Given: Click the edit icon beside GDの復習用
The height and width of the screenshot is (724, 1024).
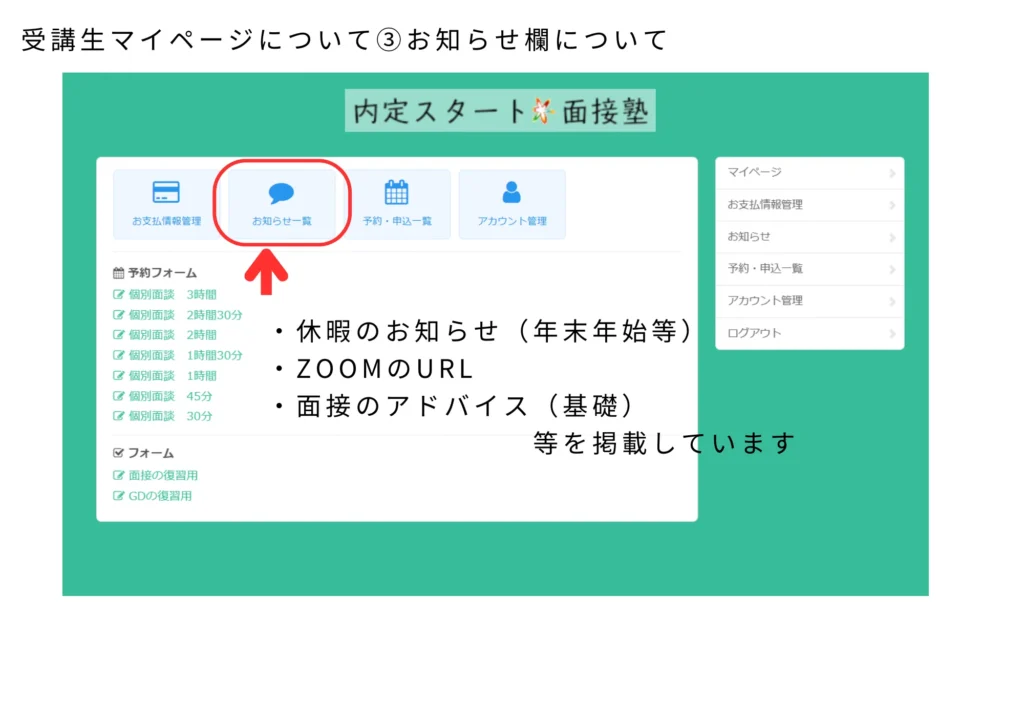Looking at the screenshot, I should point(119,496).
